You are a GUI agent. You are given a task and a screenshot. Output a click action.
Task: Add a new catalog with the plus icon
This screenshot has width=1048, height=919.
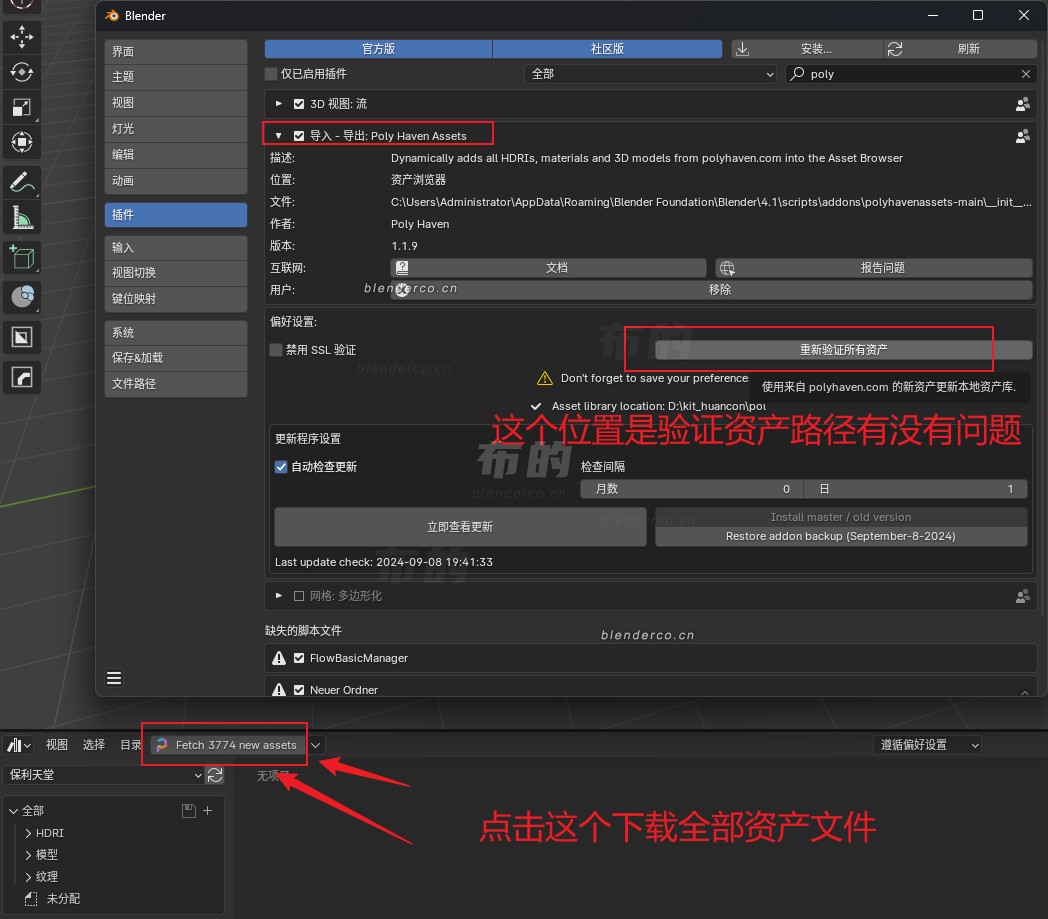[x=208, y=811]
